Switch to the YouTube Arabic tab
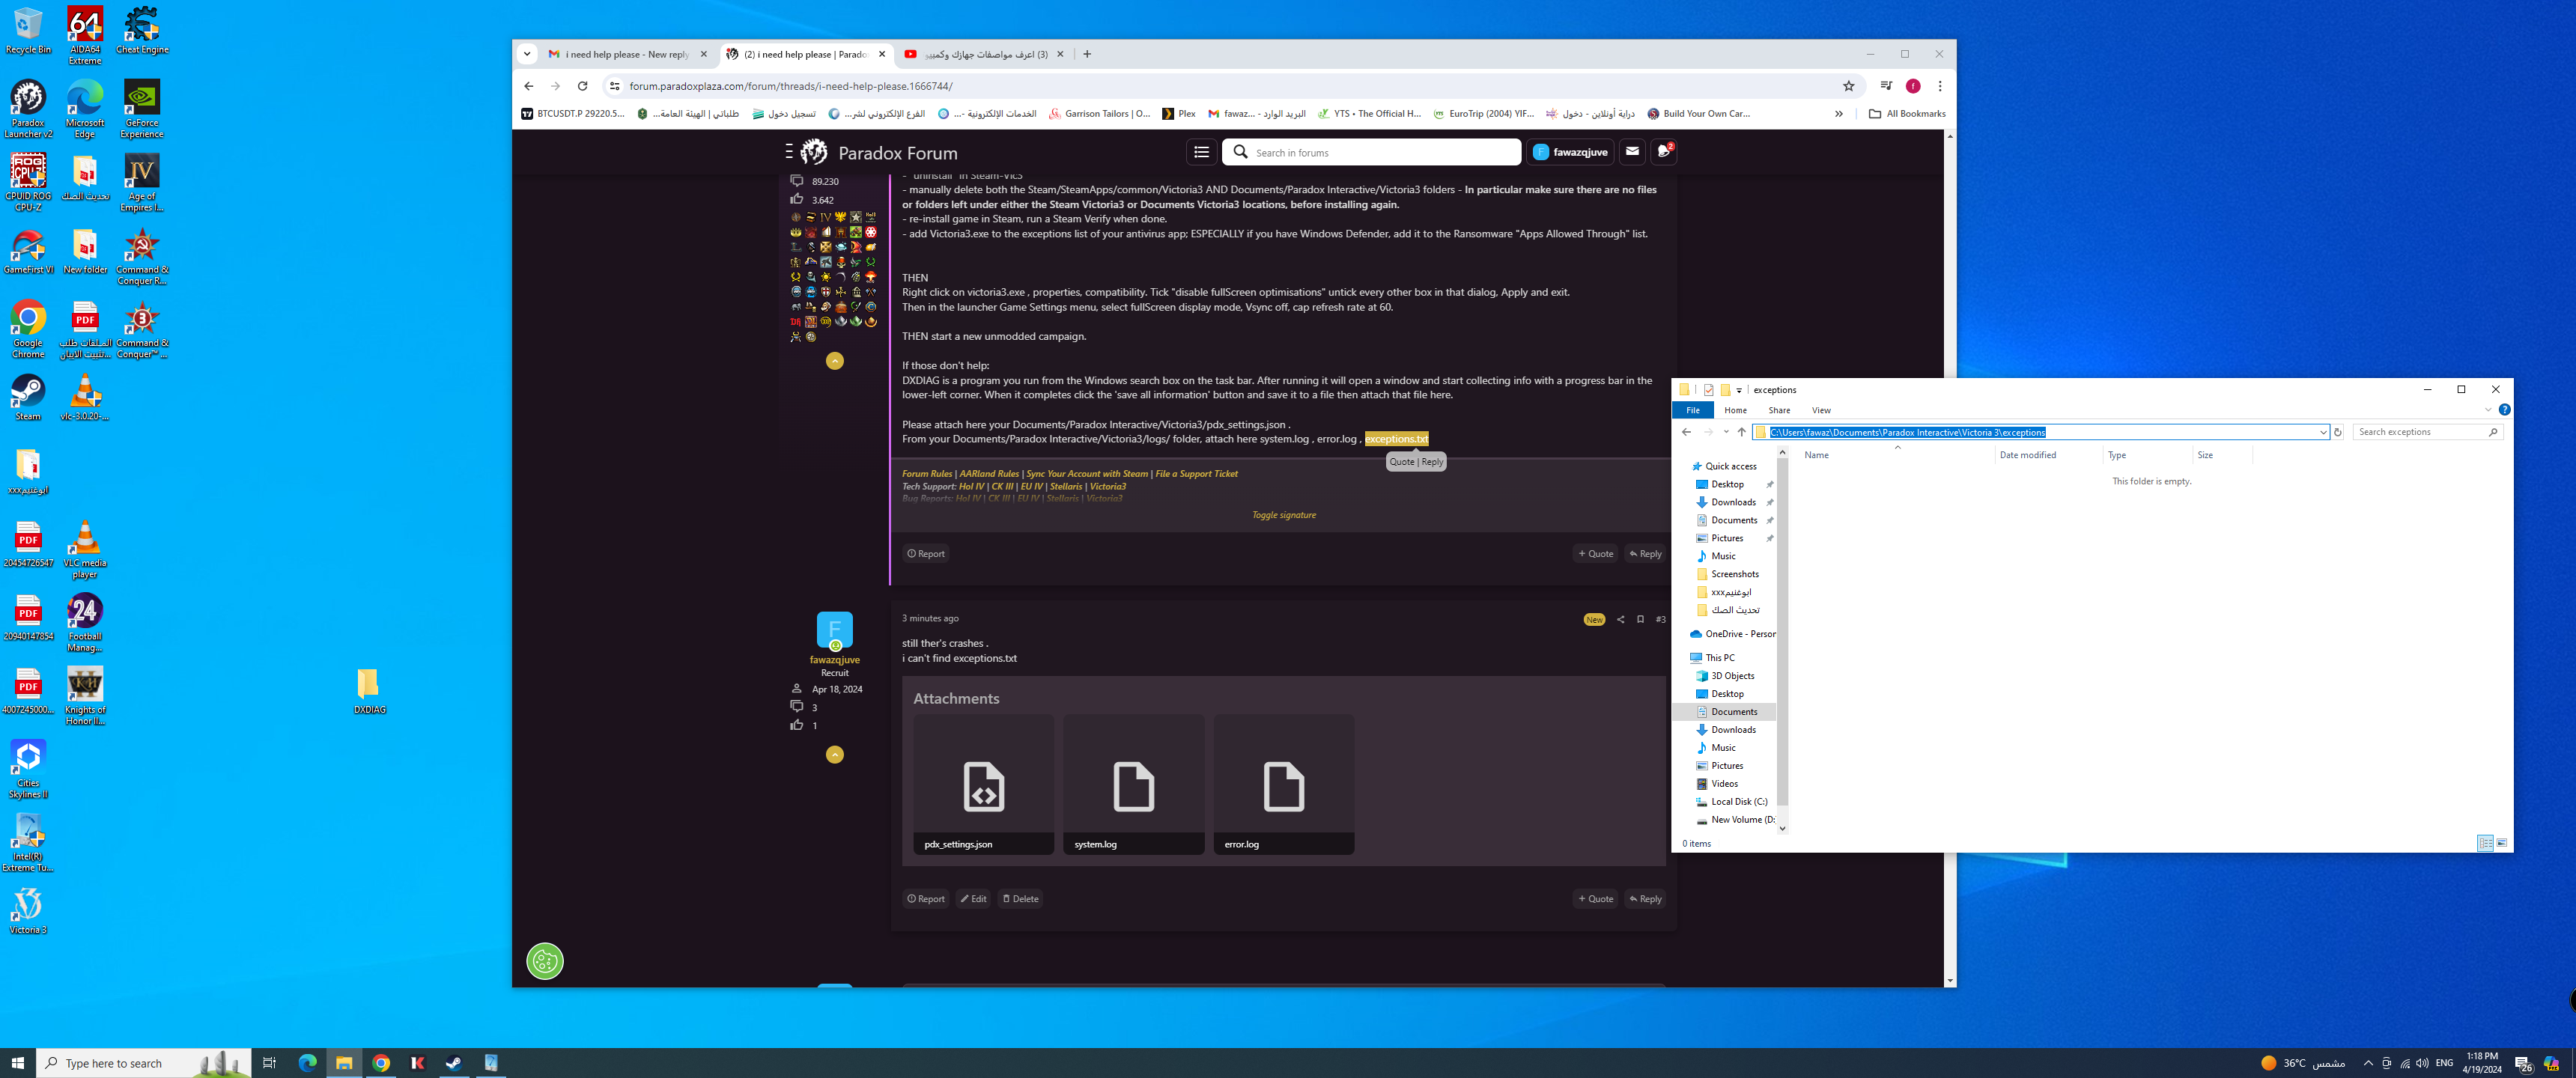The height and width of the screenshot is (1078, 2576). (984, 54)
